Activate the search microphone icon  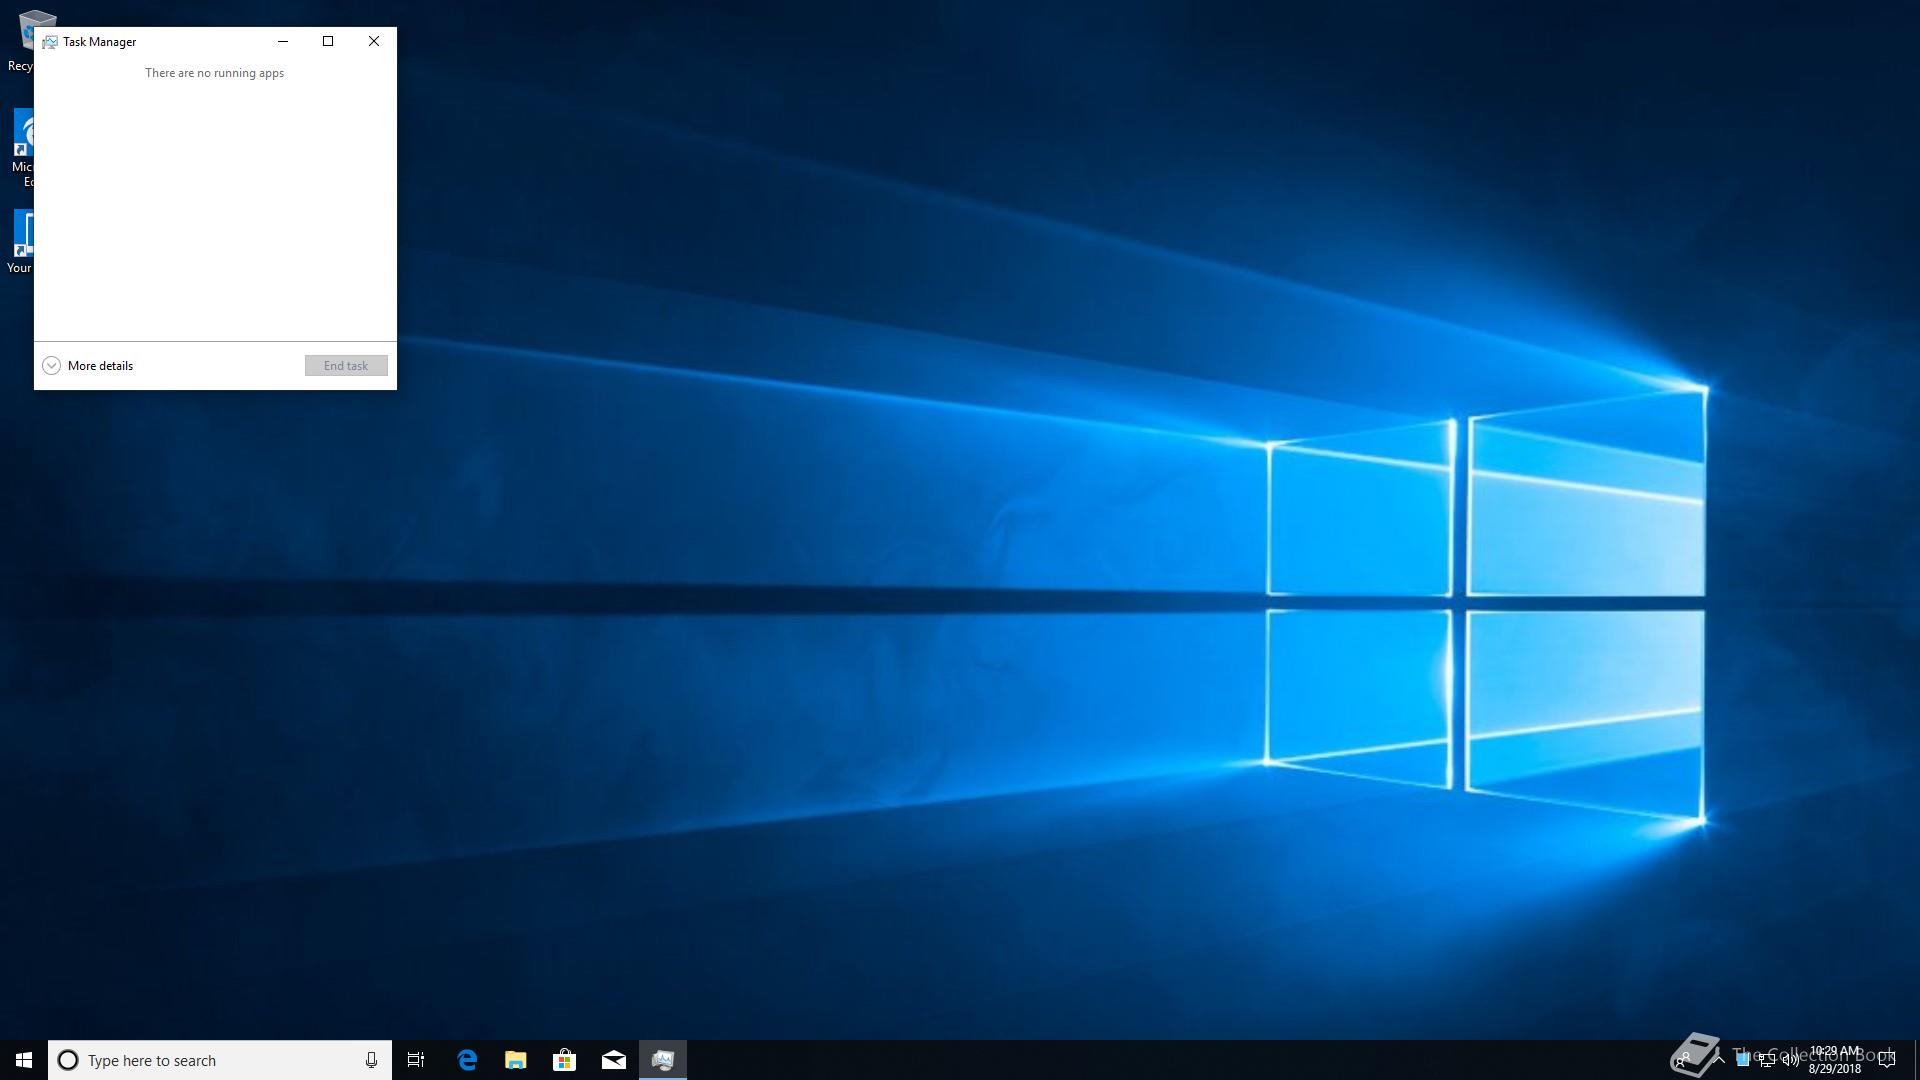pyautogui.click(x=371, y=1060)
